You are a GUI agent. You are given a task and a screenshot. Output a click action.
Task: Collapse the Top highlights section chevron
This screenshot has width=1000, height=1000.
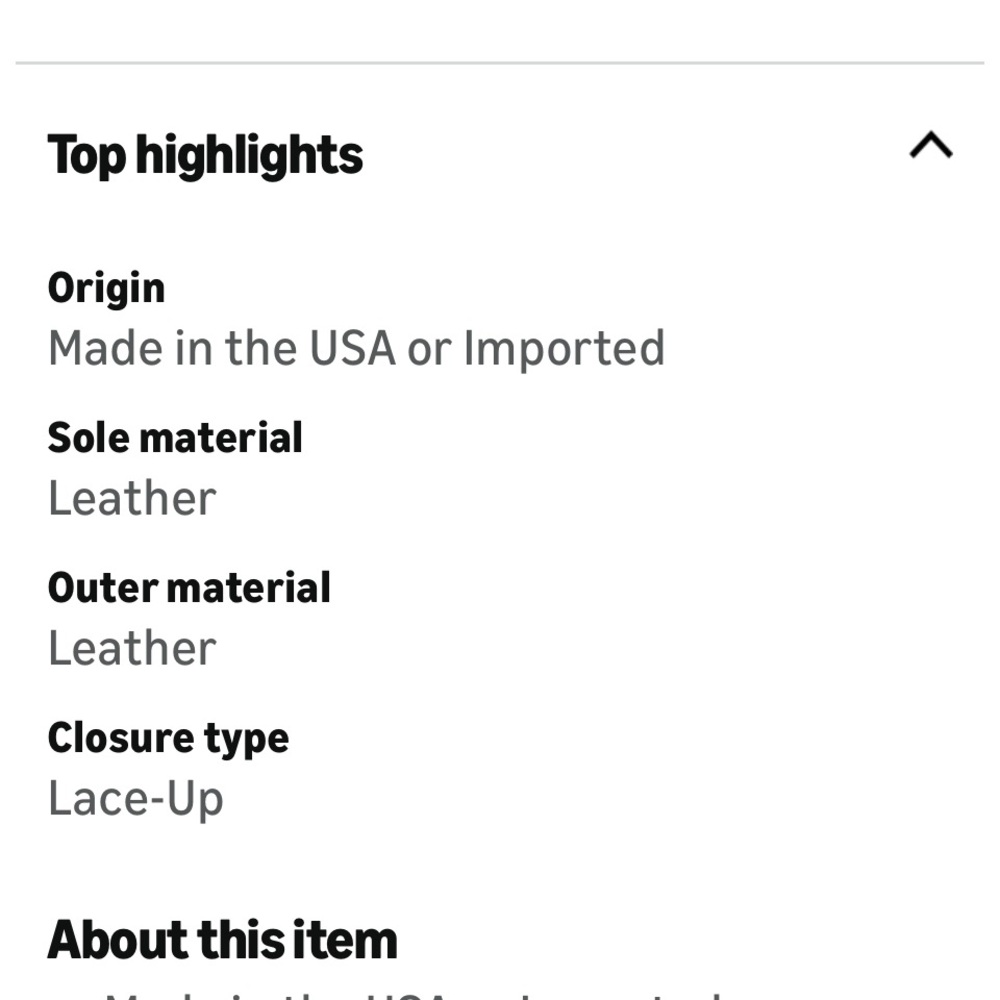930,145
